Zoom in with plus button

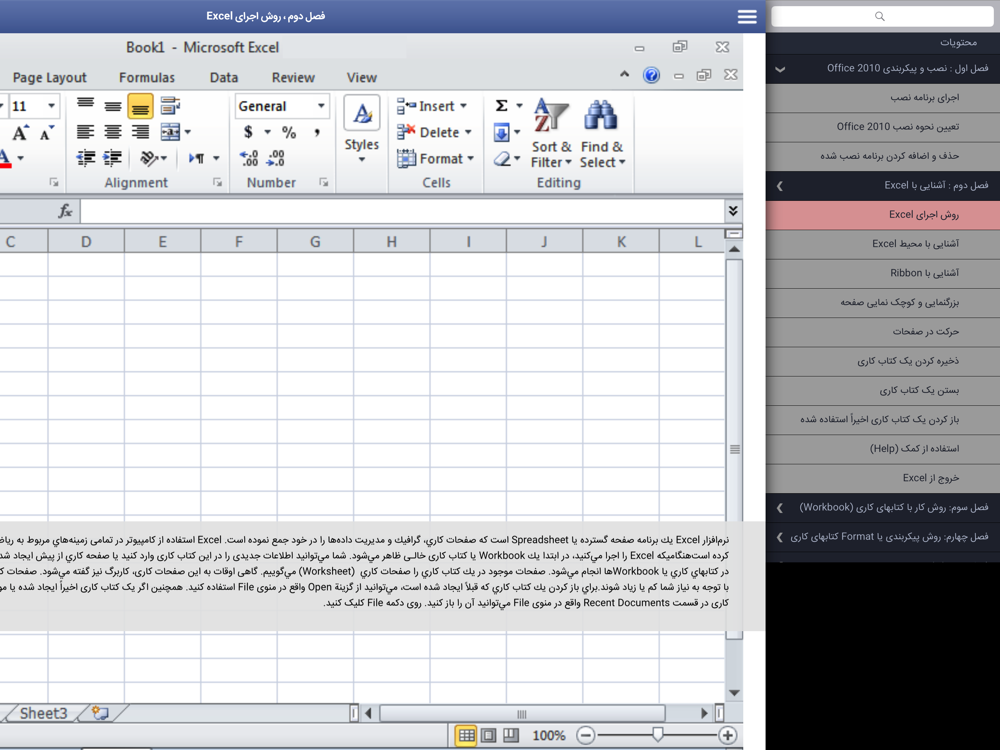pos(728,735)
